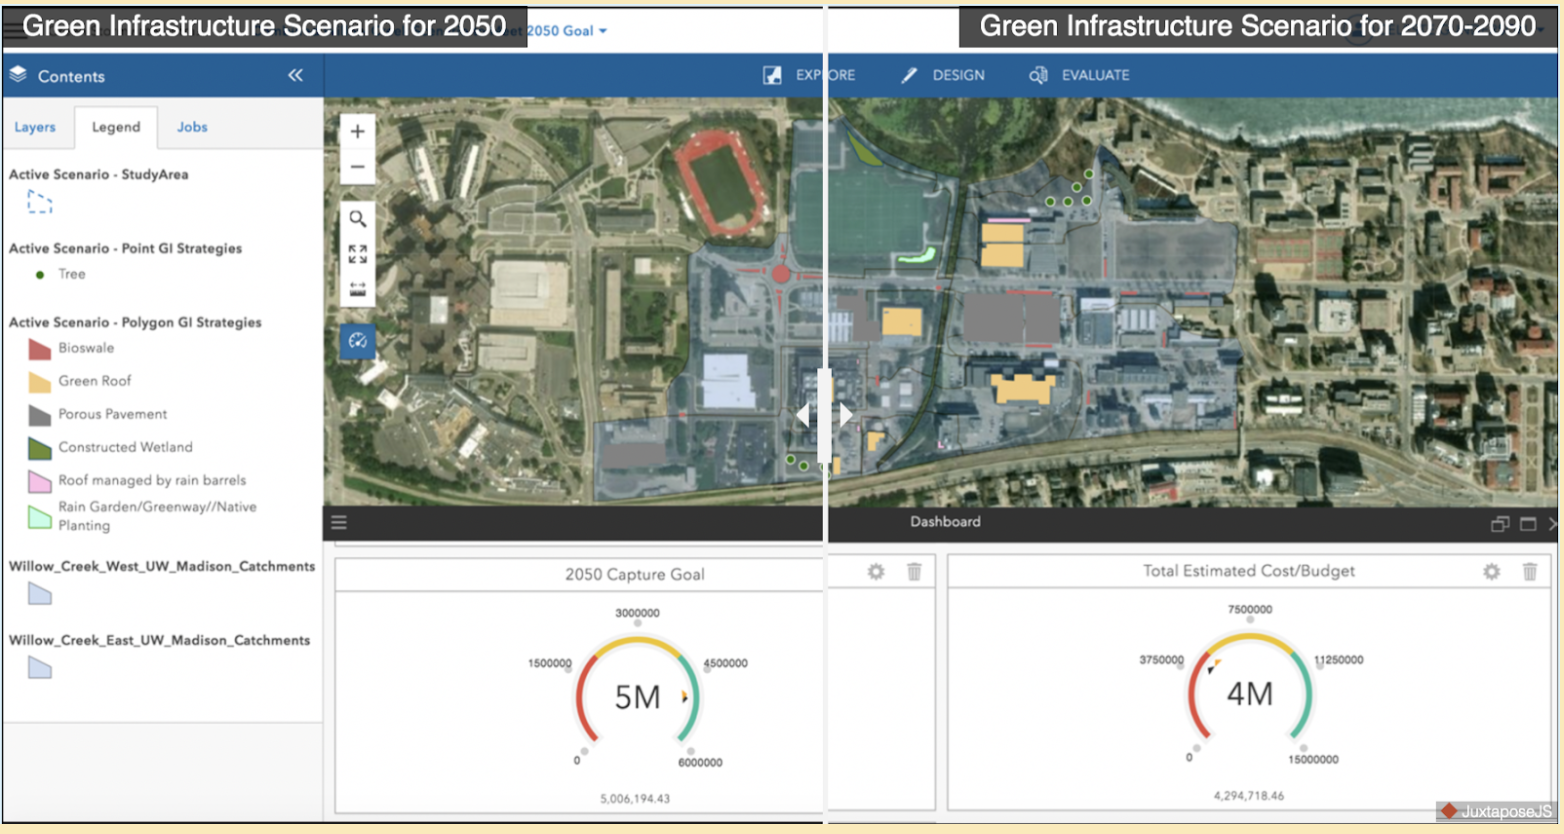This screenshot has width=1564, height=834.
Task: Click the Zoom Out minus icon
Action: [x=358, y=166]
